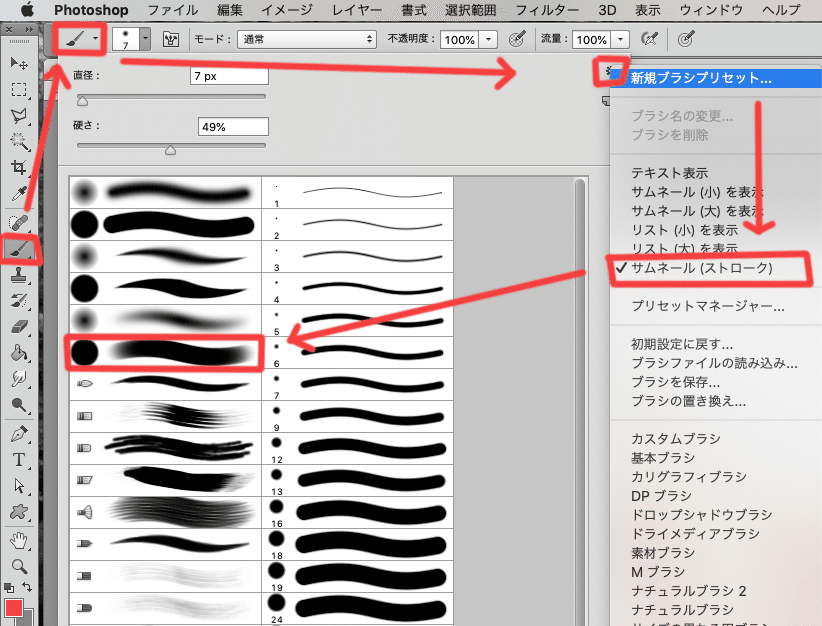822x626 pixels.
Task: Select the Zoom tool
Action: coord(19,566)
